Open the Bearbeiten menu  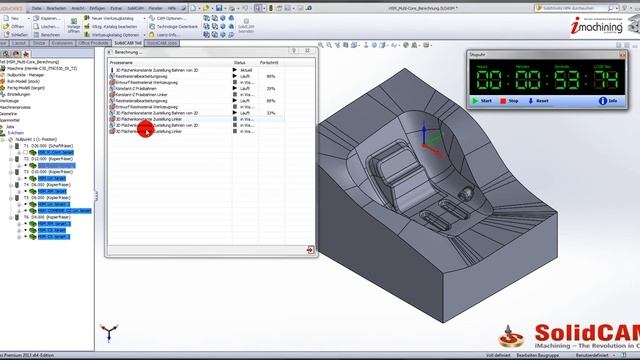[x=56, y=8]
